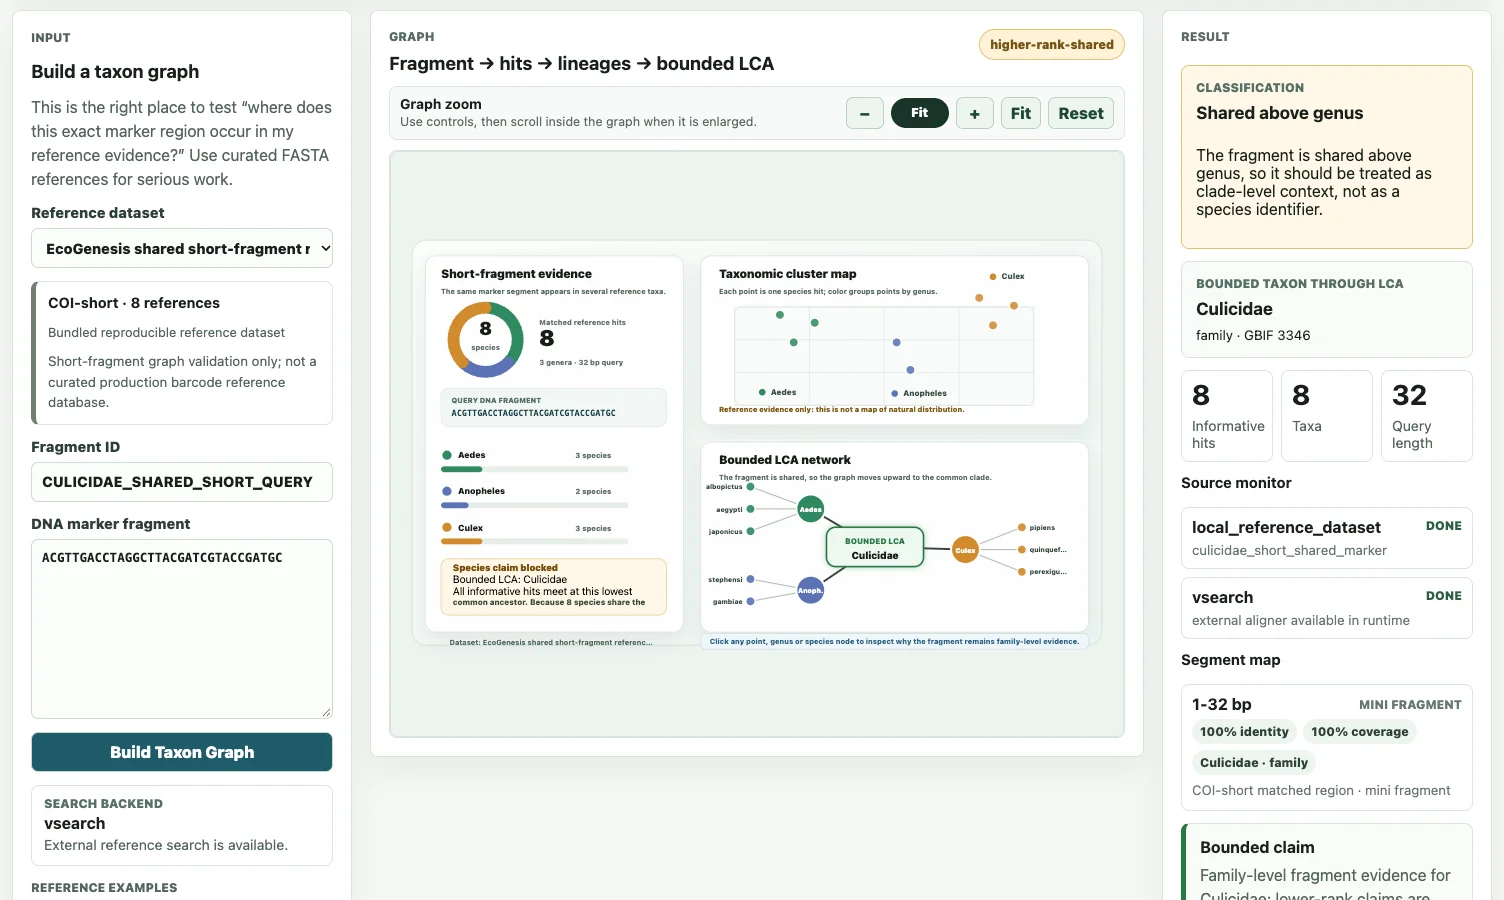Viewport: 1504px width, 900px height.
Task: Click the Anopheles 2 species row
Action: click(535, 497)
